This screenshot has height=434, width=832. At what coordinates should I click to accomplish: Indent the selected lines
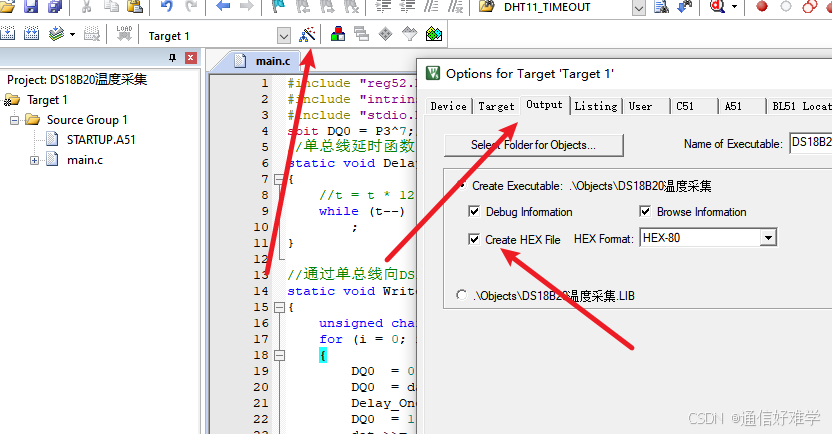click(383, 6)
